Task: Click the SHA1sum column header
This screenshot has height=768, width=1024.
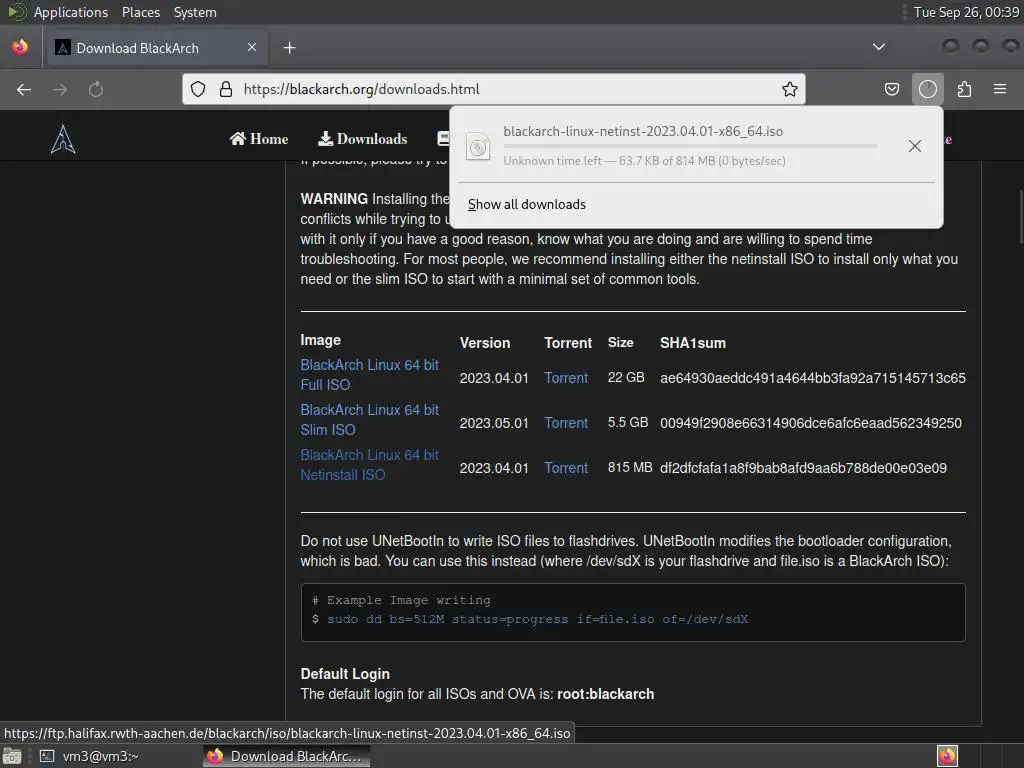Action: pyautogui.click(x=693, y=343)
